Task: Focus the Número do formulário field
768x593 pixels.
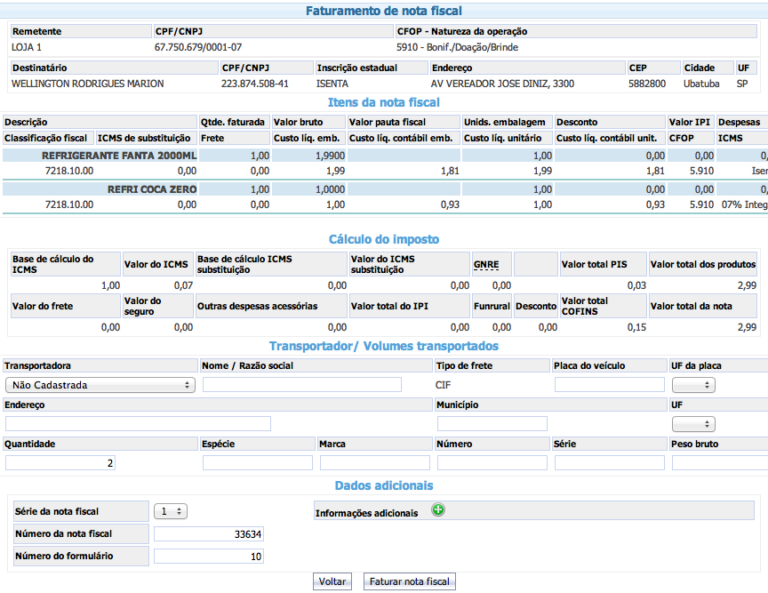Action: pos(209,556)
